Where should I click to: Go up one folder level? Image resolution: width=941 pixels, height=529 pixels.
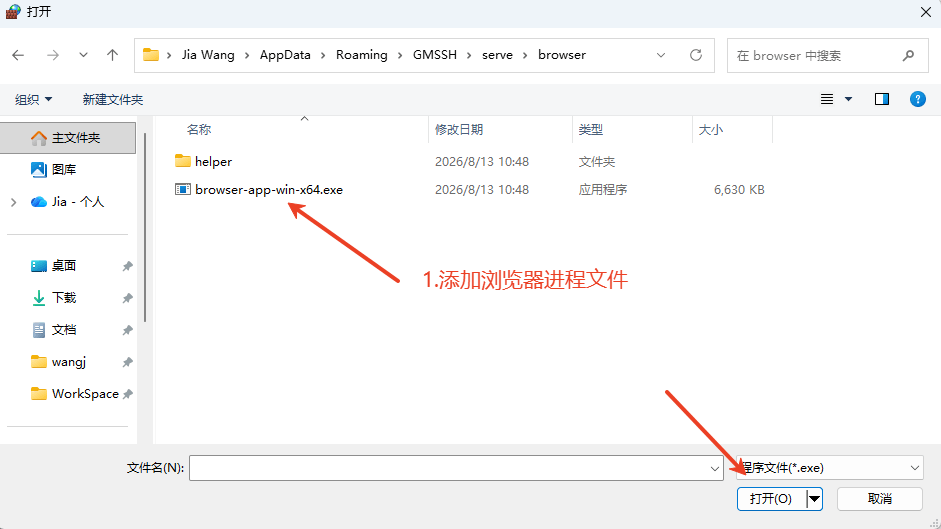112,55
